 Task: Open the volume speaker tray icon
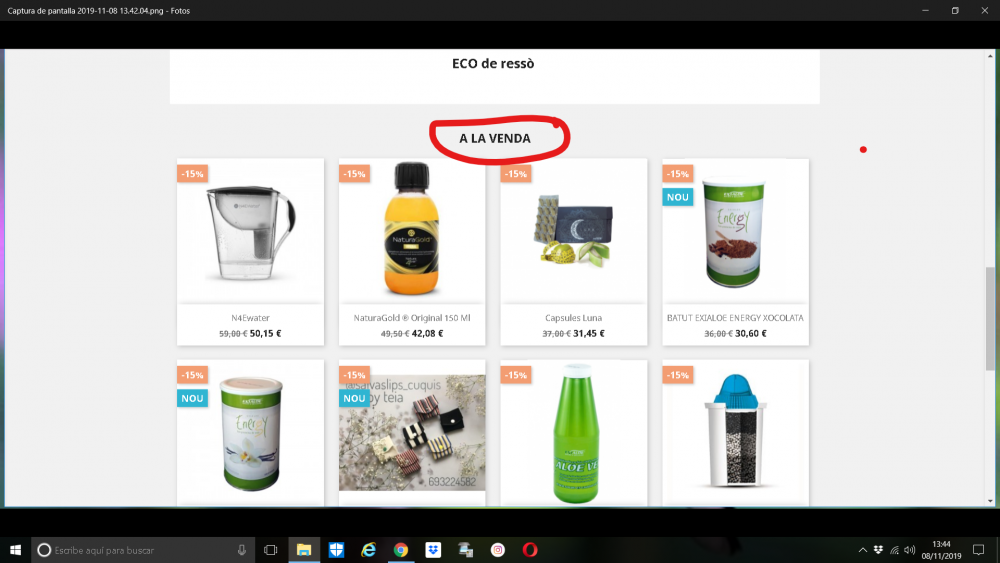tap(909, 550)
